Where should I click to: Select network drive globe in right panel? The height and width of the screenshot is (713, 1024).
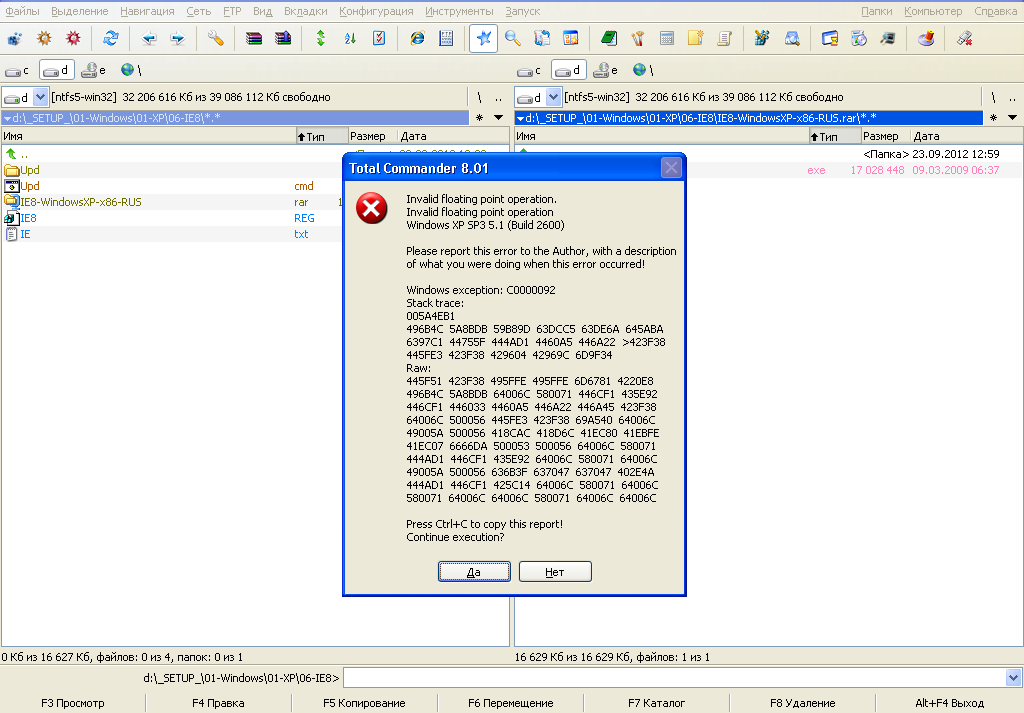tap(639, 70)
